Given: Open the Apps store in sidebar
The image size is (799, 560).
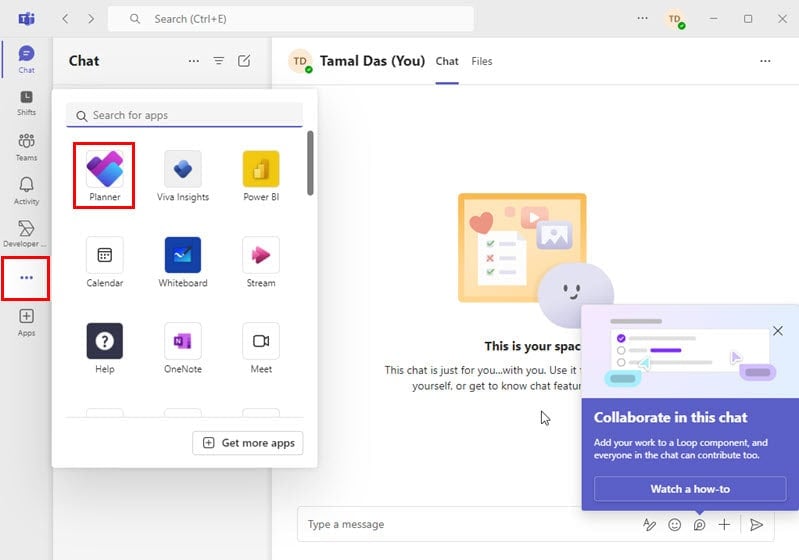Looking at the screenshot, I should tap(26, 323).
